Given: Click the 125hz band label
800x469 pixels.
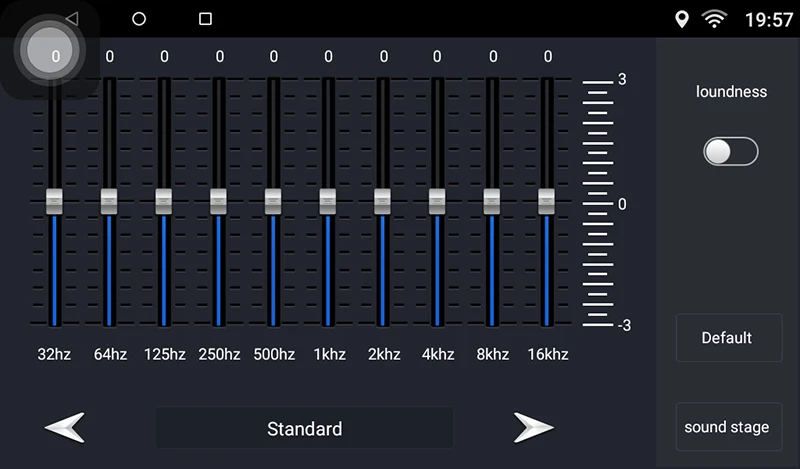Looking at the screenshot, I should [164, 354].
